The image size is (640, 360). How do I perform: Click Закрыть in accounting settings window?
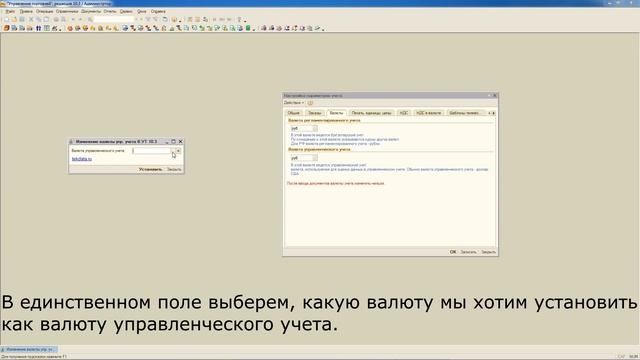click(x=489, y=252)
